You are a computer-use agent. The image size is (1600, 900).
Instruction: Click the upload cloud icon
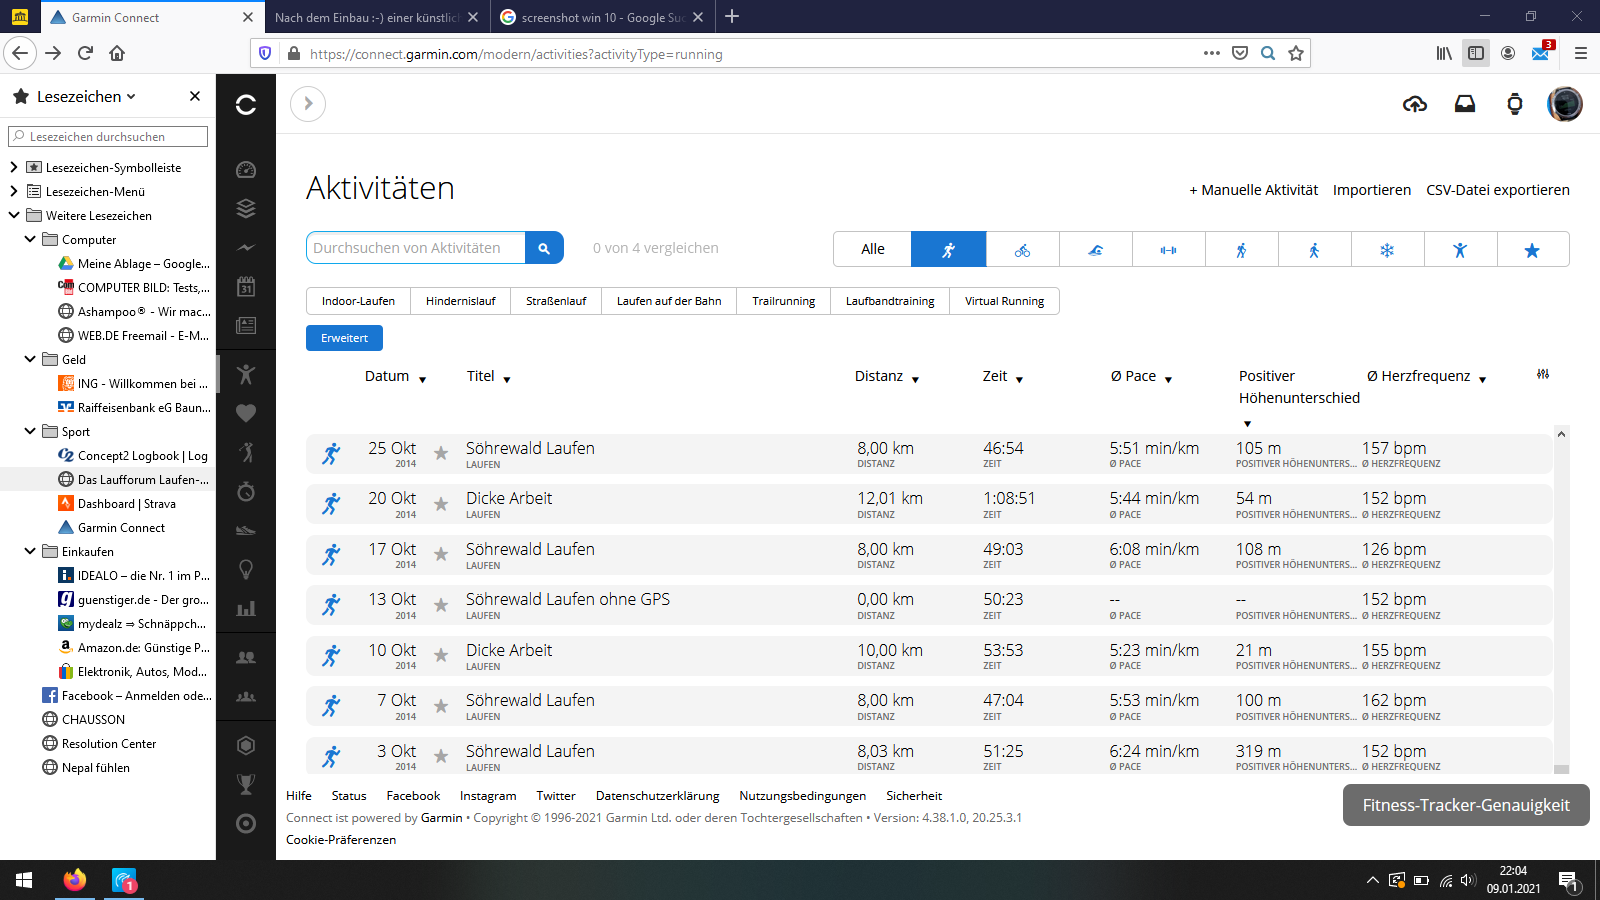click(1414, 104)
